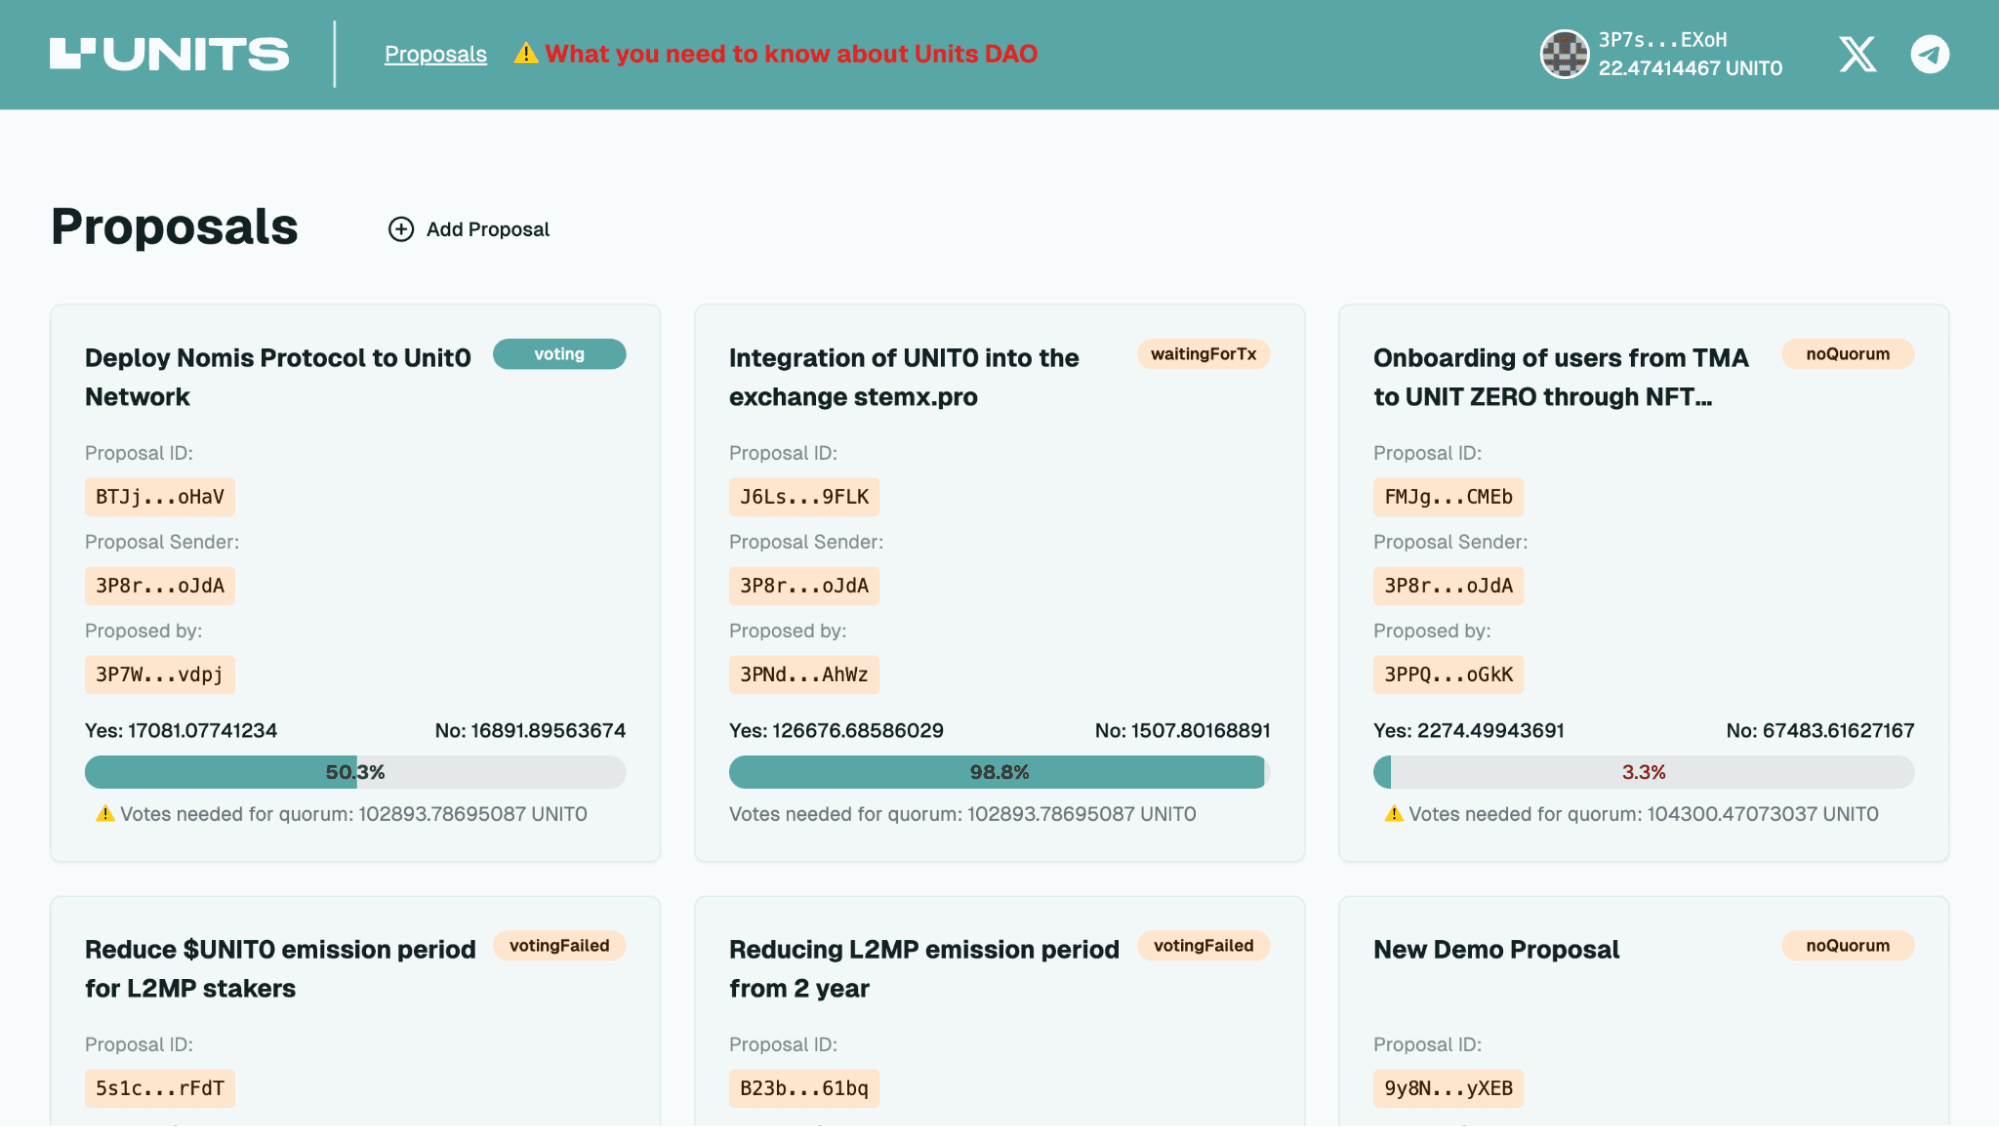Image resolution: width=1999 pixels, height=1127 pixels.
Task: Click proposal ID B23b...61bq
Action: point(804,1088)
